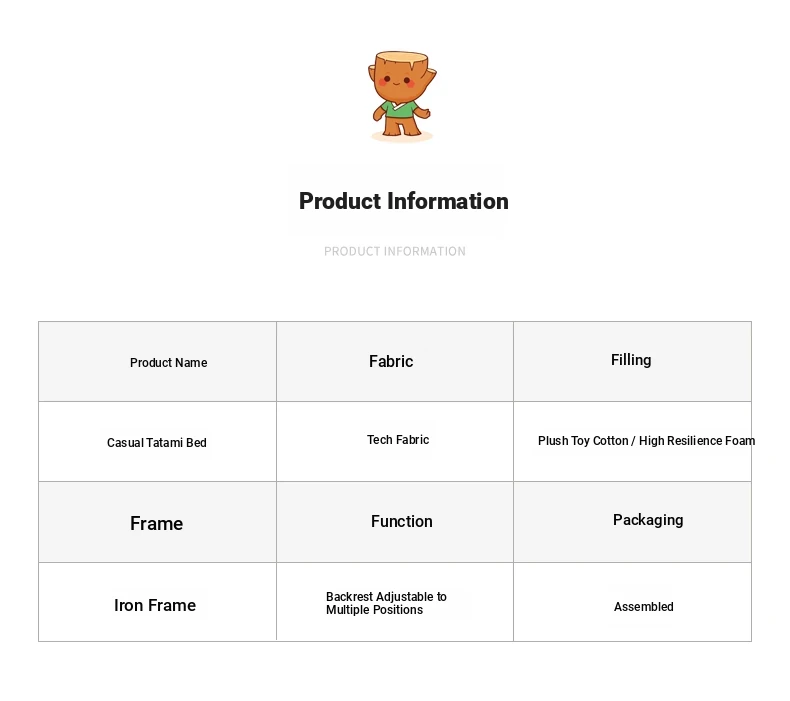Click the mascot's flat stump head top
This screenshot has width=790, height=701.
pos(402,56)
